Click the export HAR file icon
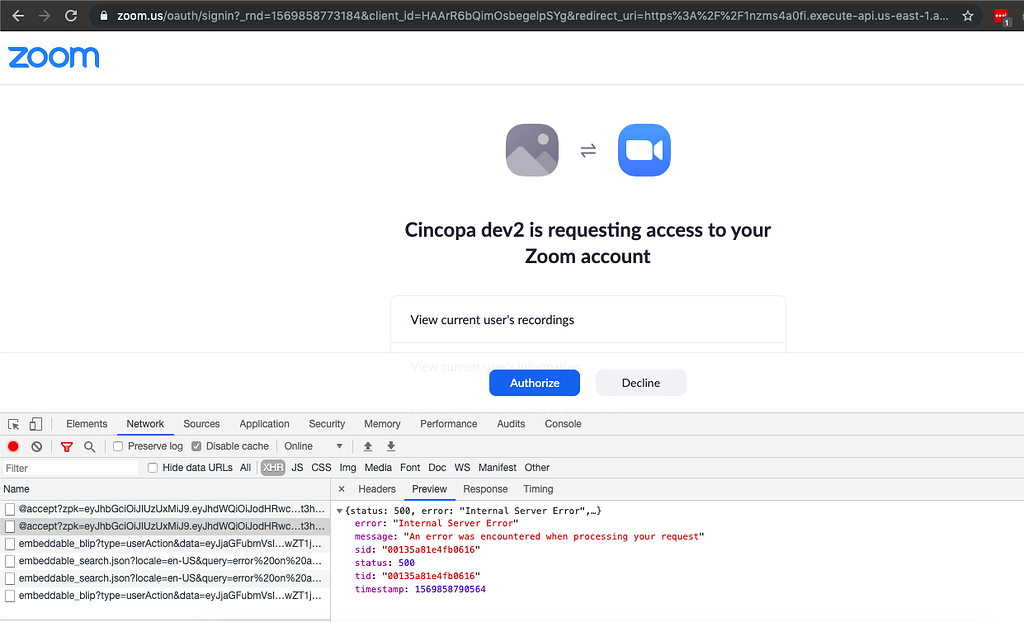The image size is (1024, 622). coord(391,446)
